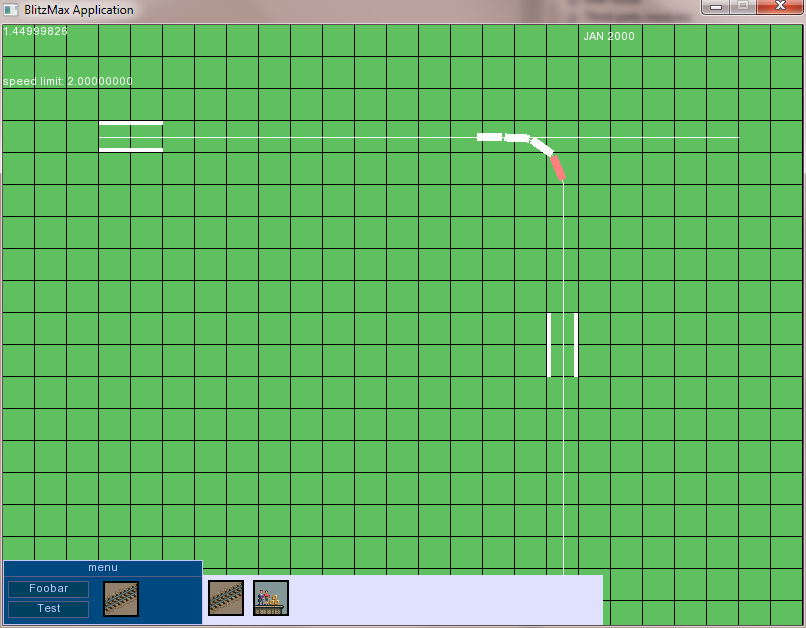Click the angled white wagon behind the locomotive
Viewport: 806px width, 628px height.
coord(541,147)
